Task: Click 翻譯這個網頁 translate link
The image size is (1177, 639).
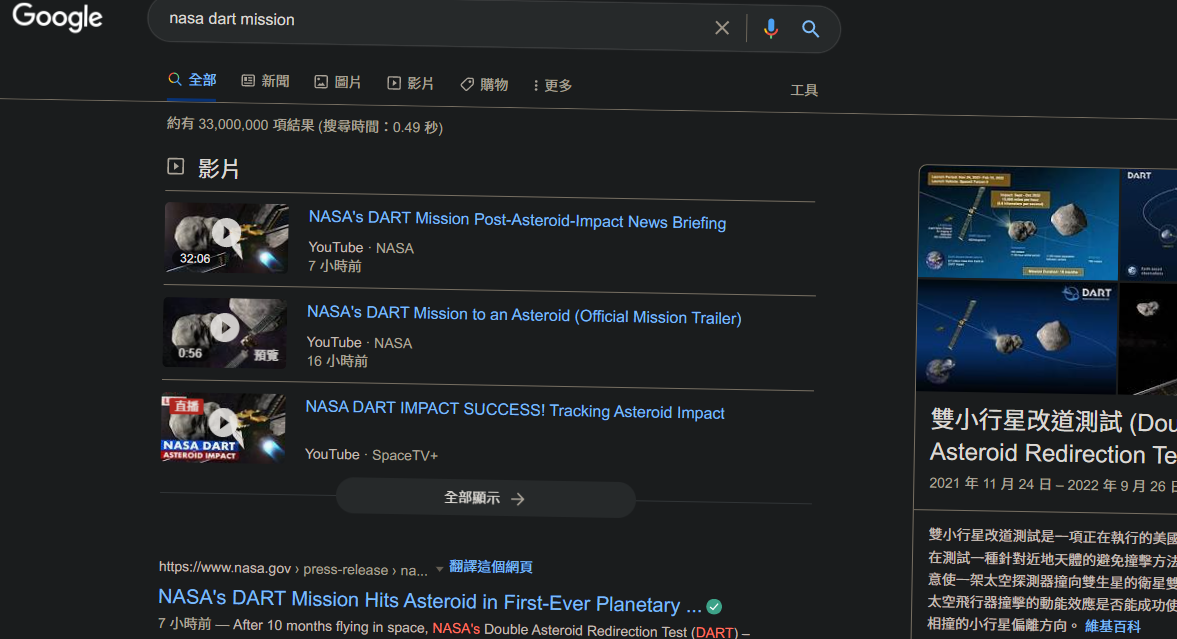Action: (491, 567)
